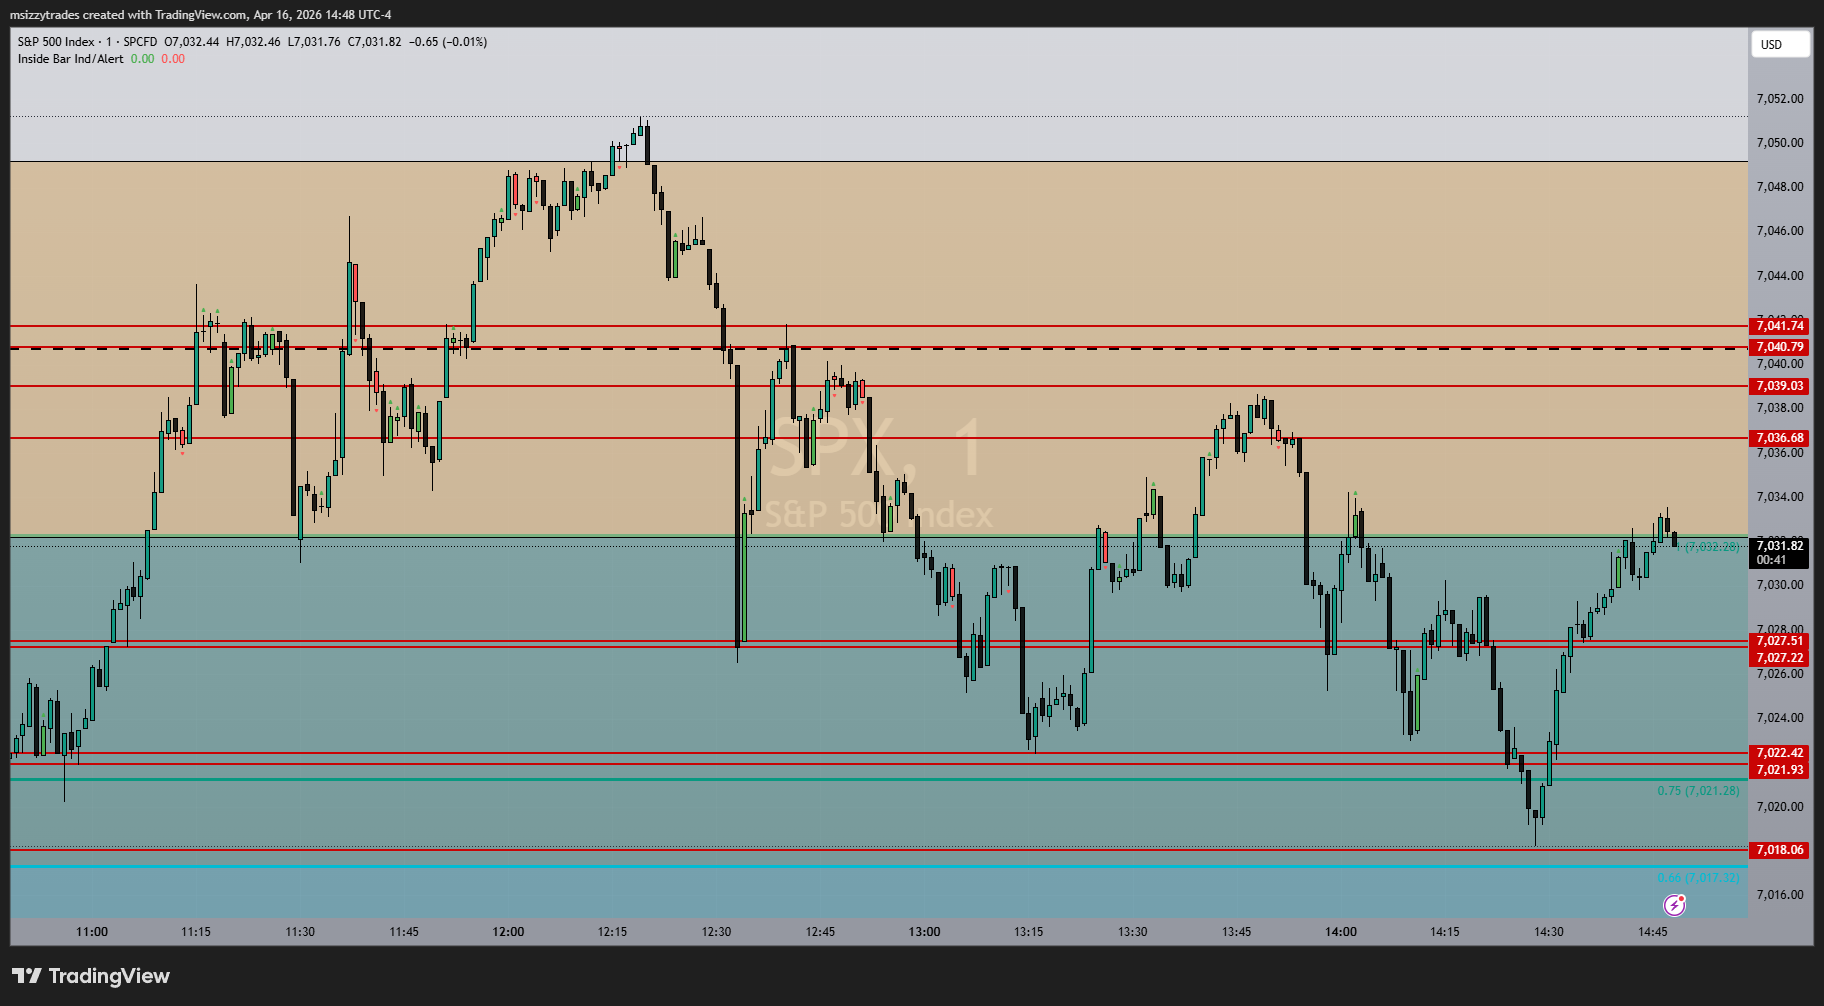Image resolution: width=1824 pixels, height=1006 pixels.
Task: Click the 7,044.00 price scale label
Action: tap(1780, 276)
